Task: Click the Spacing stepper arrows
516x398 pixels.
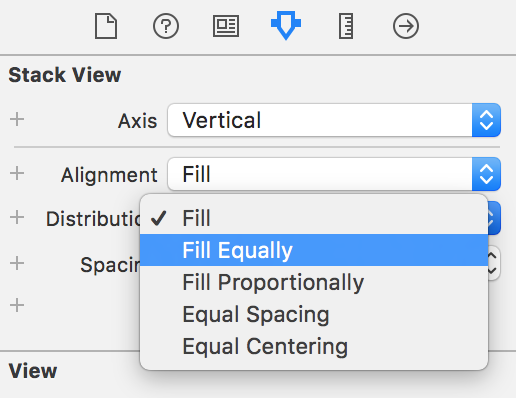Action: (494, 263)
